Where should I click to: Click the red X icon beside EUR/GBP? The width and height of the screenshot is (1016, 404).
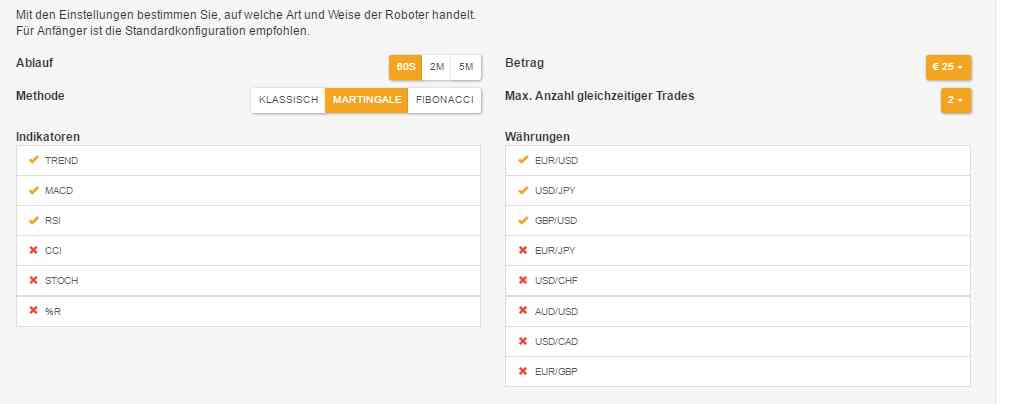[523, 372]
